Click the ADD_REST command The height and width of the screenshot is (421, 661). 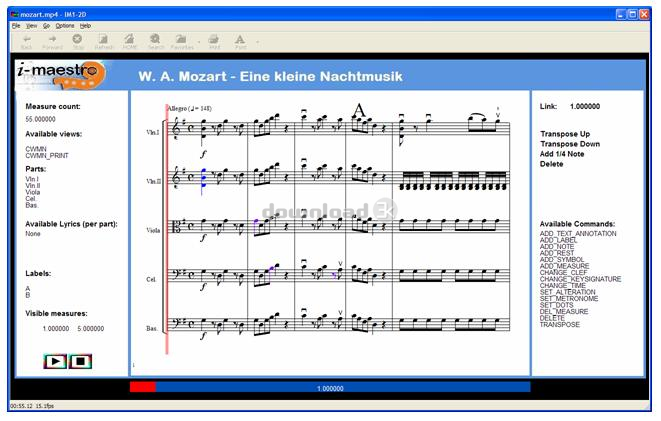[x=557, y=253]
